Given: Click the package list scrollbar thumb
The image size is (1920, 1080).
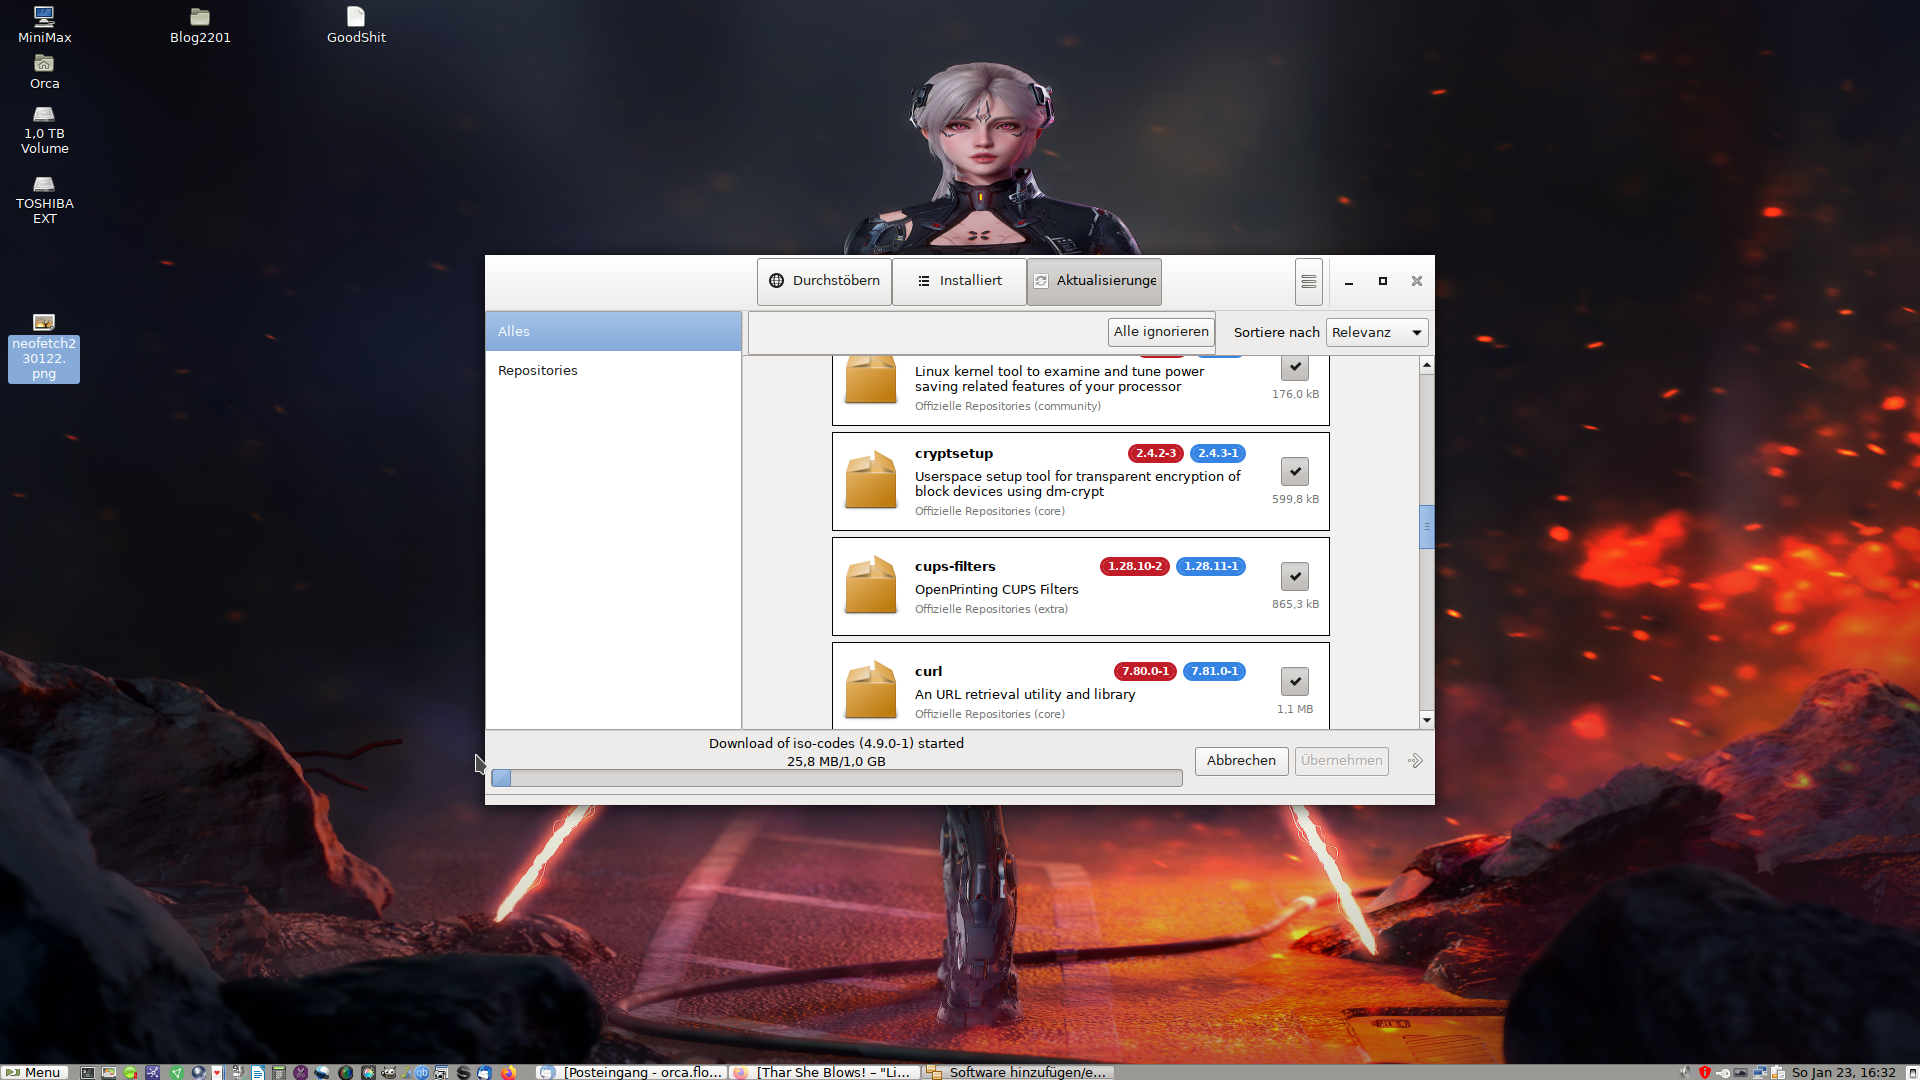Looking at the screenshot, I should pos(1426,527).
